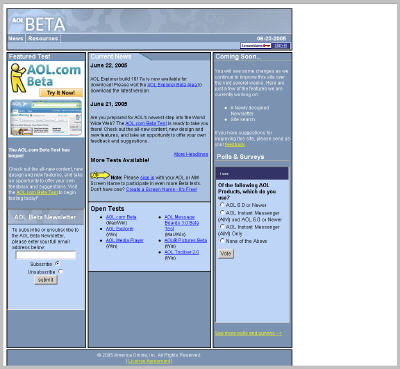Click the Vote button
Viewport: 400px width, 369px height.
pyautogui.click(x=226, y=254)
